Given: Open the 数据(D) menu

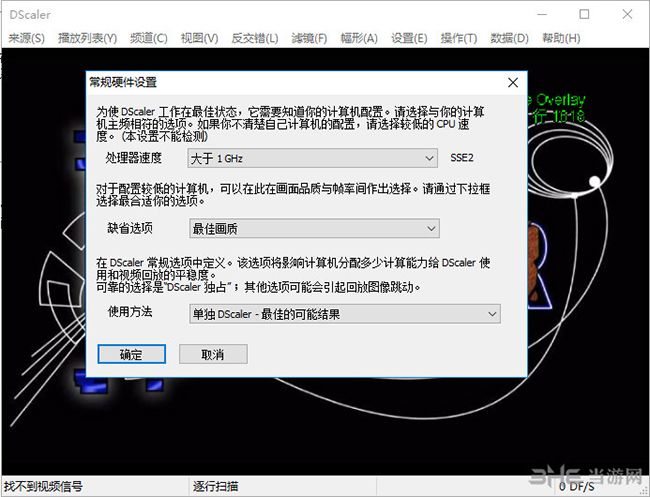Looking at the screenshot, I should click(x=509, y=38).
